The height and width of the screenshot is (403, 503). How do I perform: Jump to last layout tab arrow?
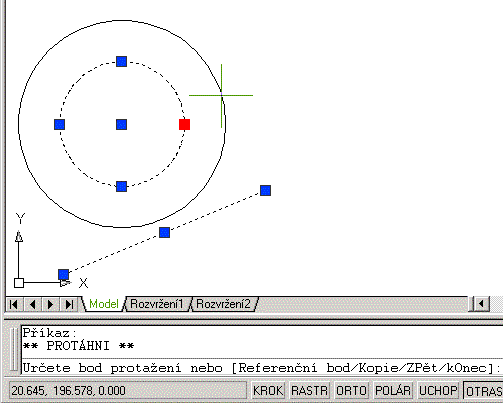(69, 304)
